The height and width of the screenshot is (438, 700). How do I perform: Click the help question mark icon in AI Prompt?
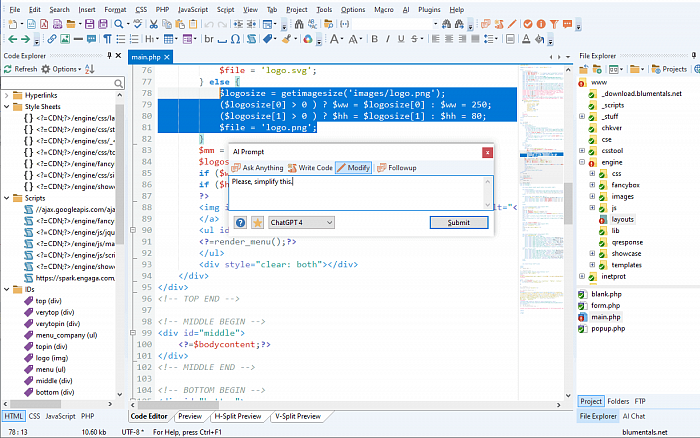241,222
